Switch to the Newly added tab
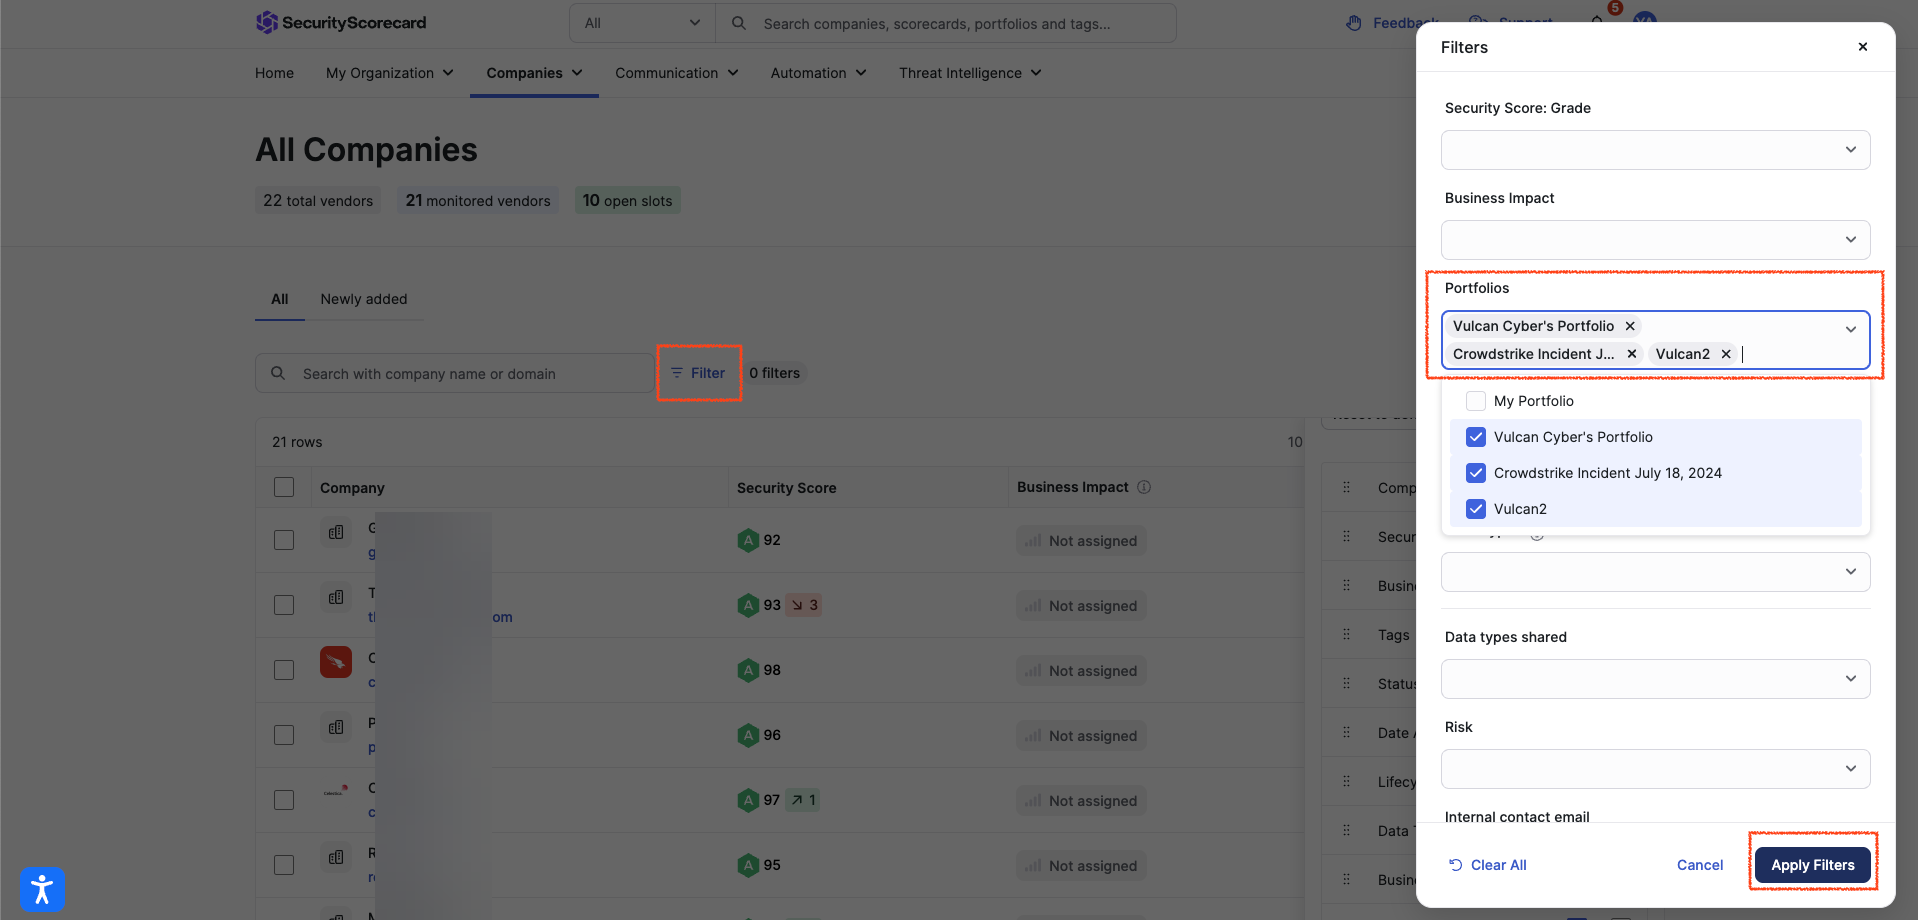Viewport: 1918px width, 920px height. click(364, 299)
